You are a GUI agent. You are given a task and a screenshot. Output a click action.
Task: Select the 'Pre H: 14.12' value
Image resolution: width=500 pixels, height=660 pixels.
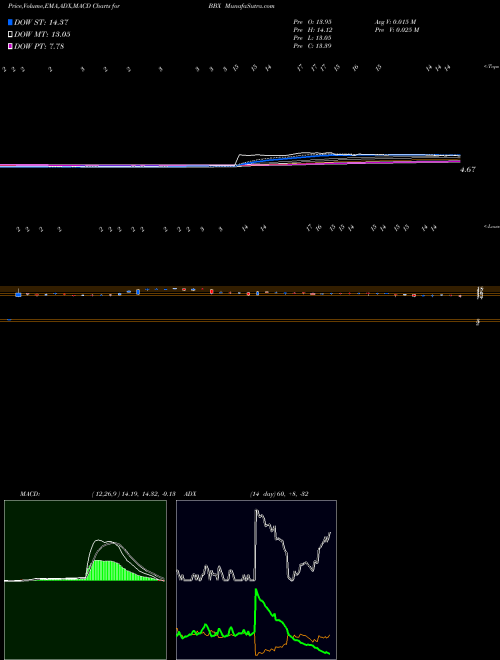point(313,30)
